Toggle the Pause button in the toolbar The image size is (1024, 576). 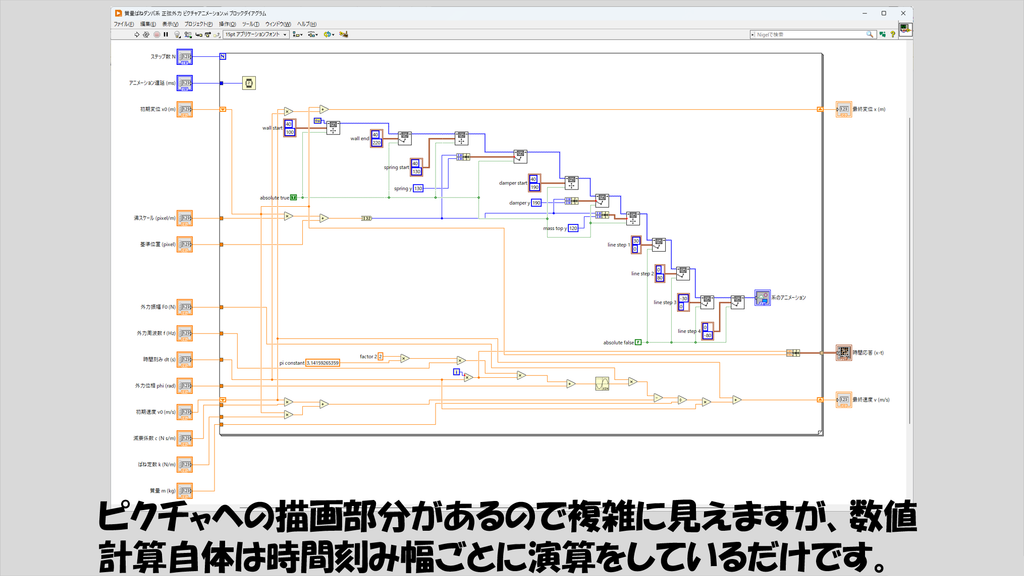(166, 35)
